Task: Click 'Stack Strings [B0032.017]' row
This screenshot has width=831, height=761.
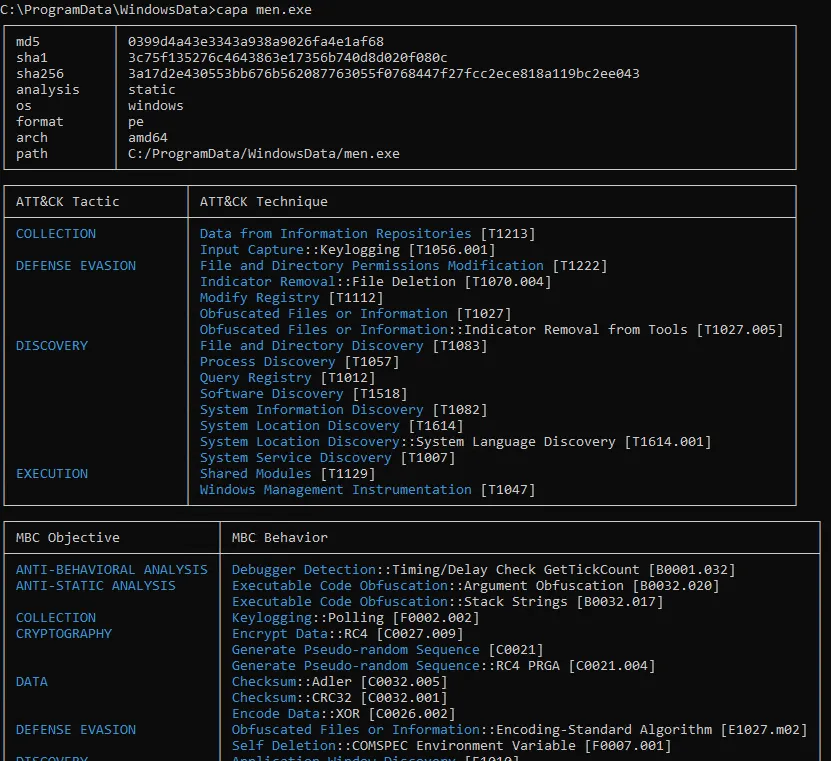Action: pyautogui.click(x=447, y=601)
